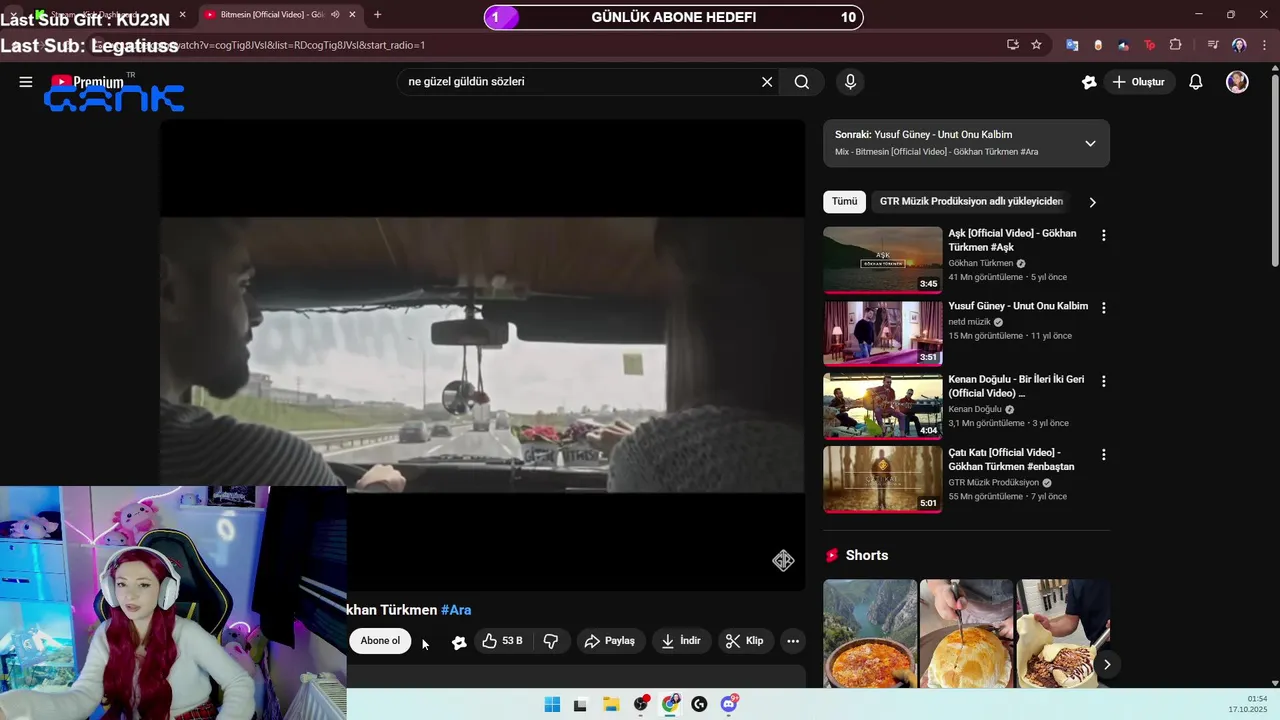Expand the Sonraki mix playlist chevron
The width and height of the screenshot is (1280, 720).
click(1090, 143)
